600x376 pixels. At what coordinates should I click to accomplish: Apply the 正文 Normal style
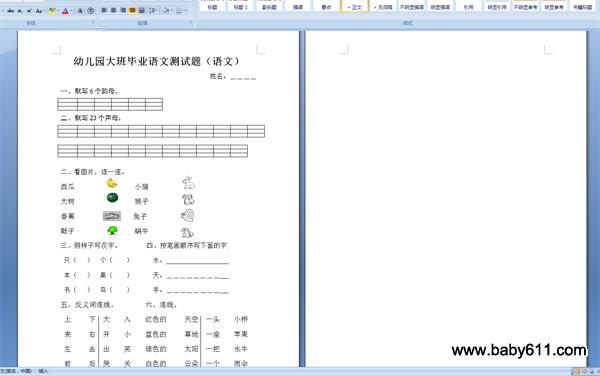[354, 7]
